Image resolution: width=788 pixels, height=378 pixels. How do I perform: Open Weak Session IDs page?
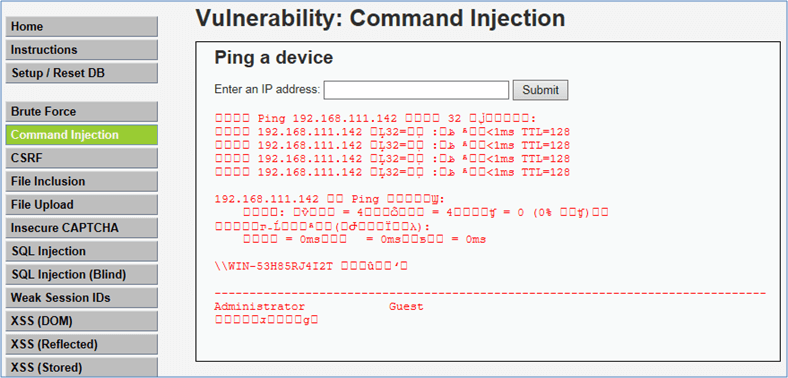pos(81,298)
